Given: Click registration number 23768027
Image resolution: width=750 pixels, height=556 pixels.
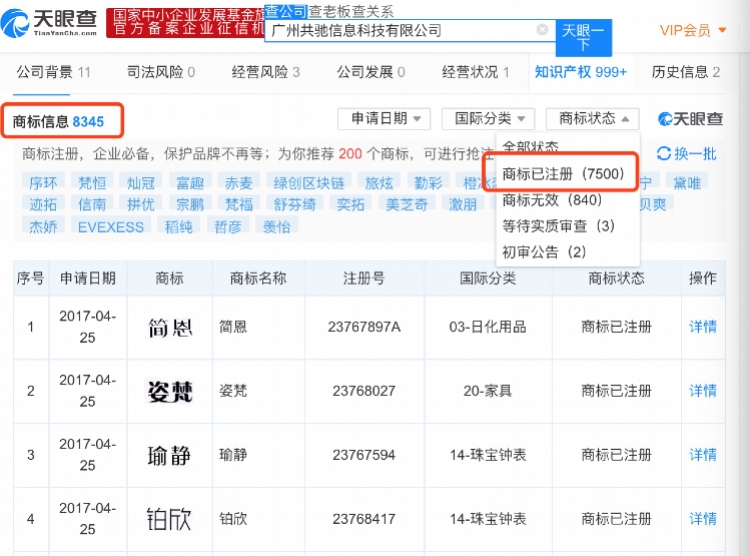Looking at the screenshot, I should click(364, 391).
